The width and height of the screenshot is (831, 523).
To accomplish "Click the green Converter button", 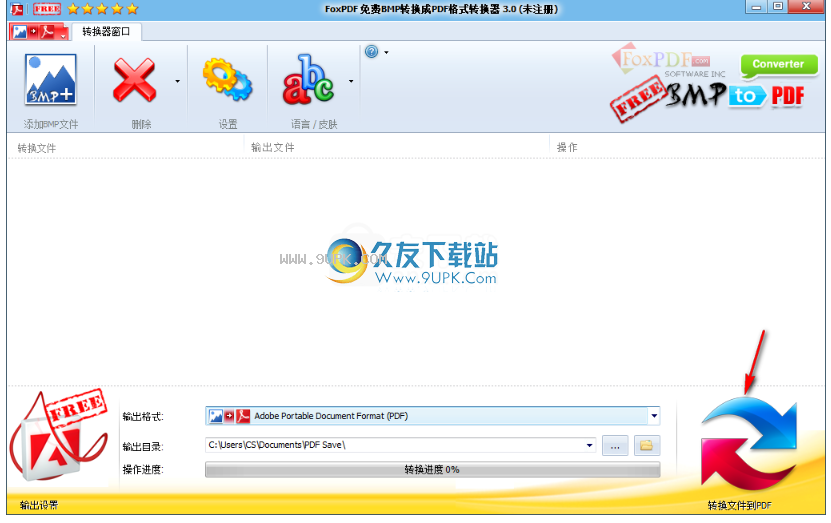I will [x=779, y=65].
